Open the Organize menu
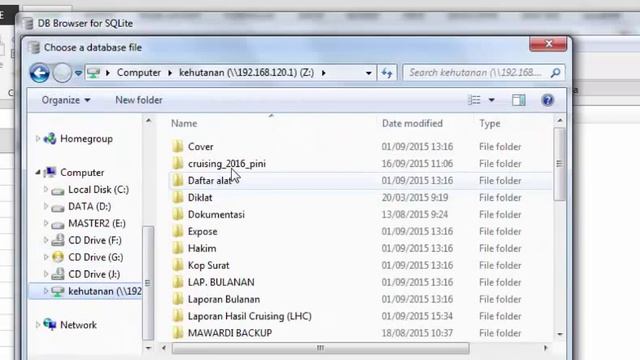Viewport: 640px width, 360px height. [x=66, y=100]
